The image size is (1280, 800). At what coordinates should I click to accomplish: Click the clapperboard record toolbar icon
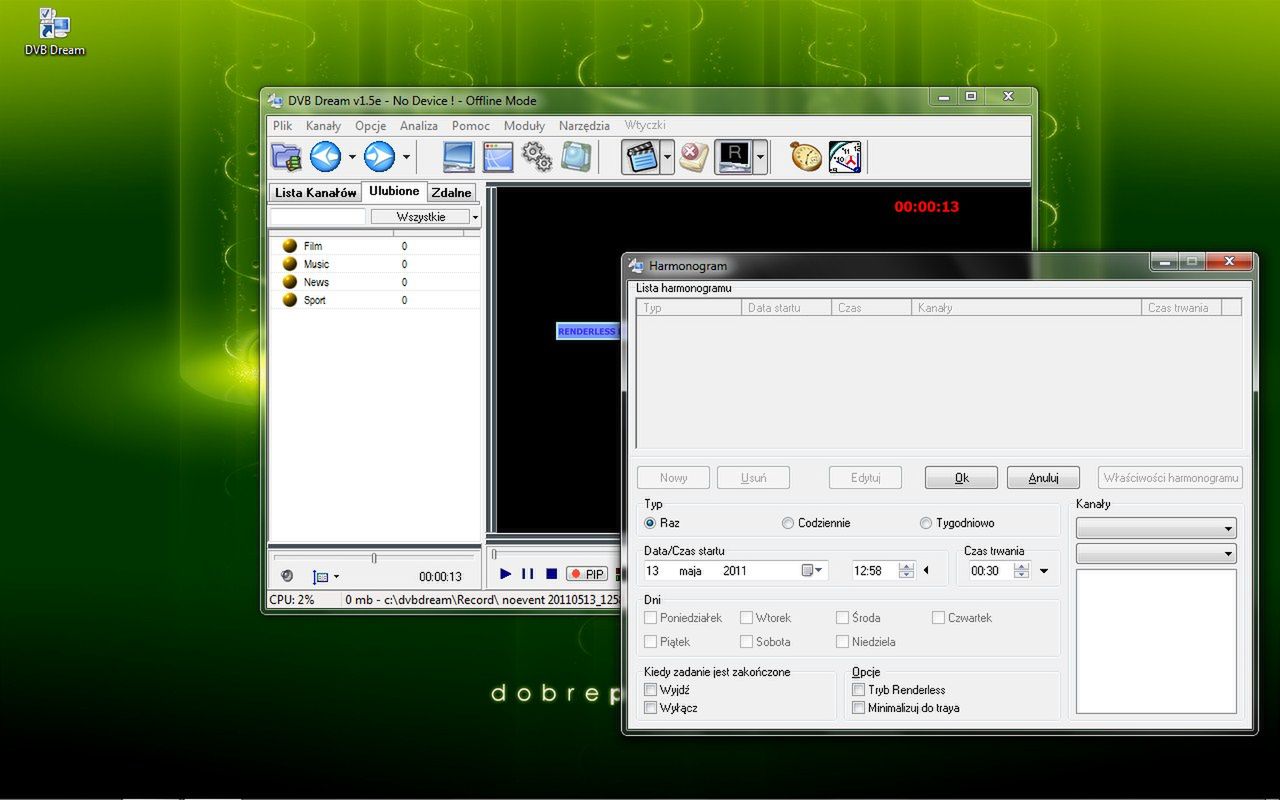[x=640, y=157]
